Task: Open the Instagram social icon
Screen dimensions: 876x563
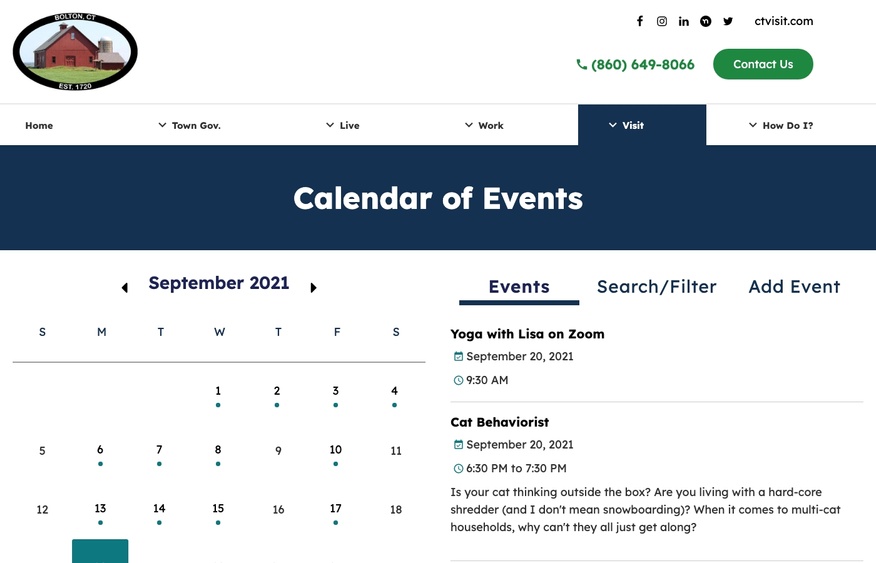Action: 661,21
